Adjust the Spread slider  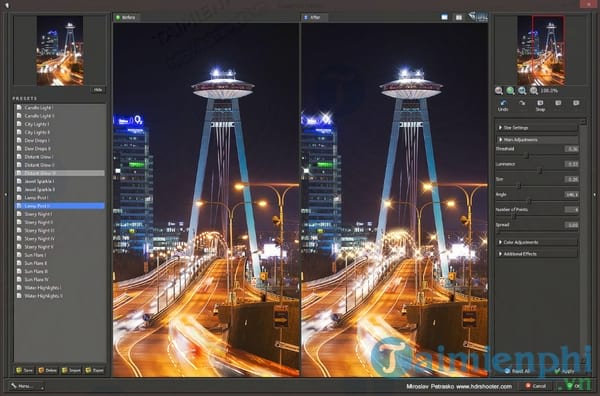tap(498, 231)
